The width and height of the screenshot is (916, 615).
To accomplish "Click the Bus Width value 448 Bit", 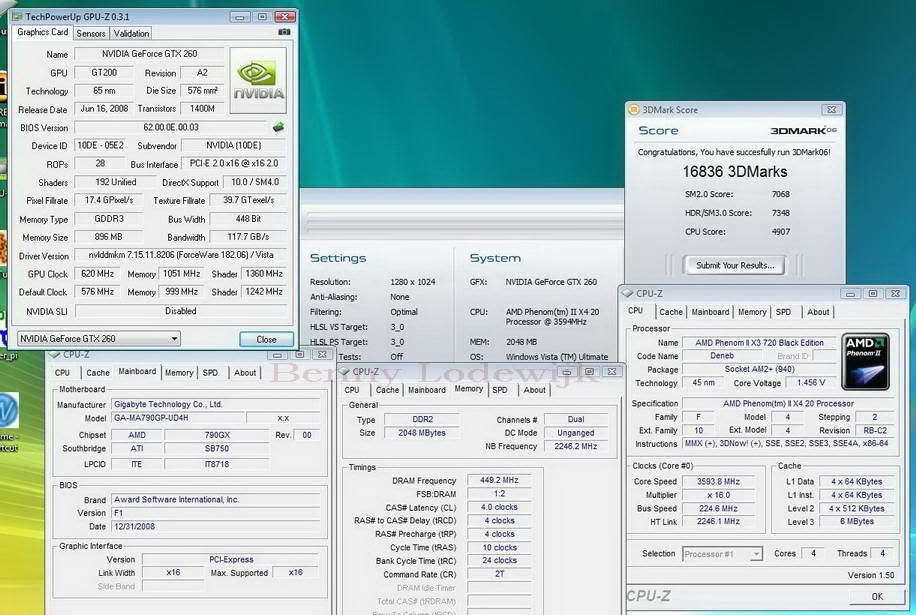I will tap(248, 219).
